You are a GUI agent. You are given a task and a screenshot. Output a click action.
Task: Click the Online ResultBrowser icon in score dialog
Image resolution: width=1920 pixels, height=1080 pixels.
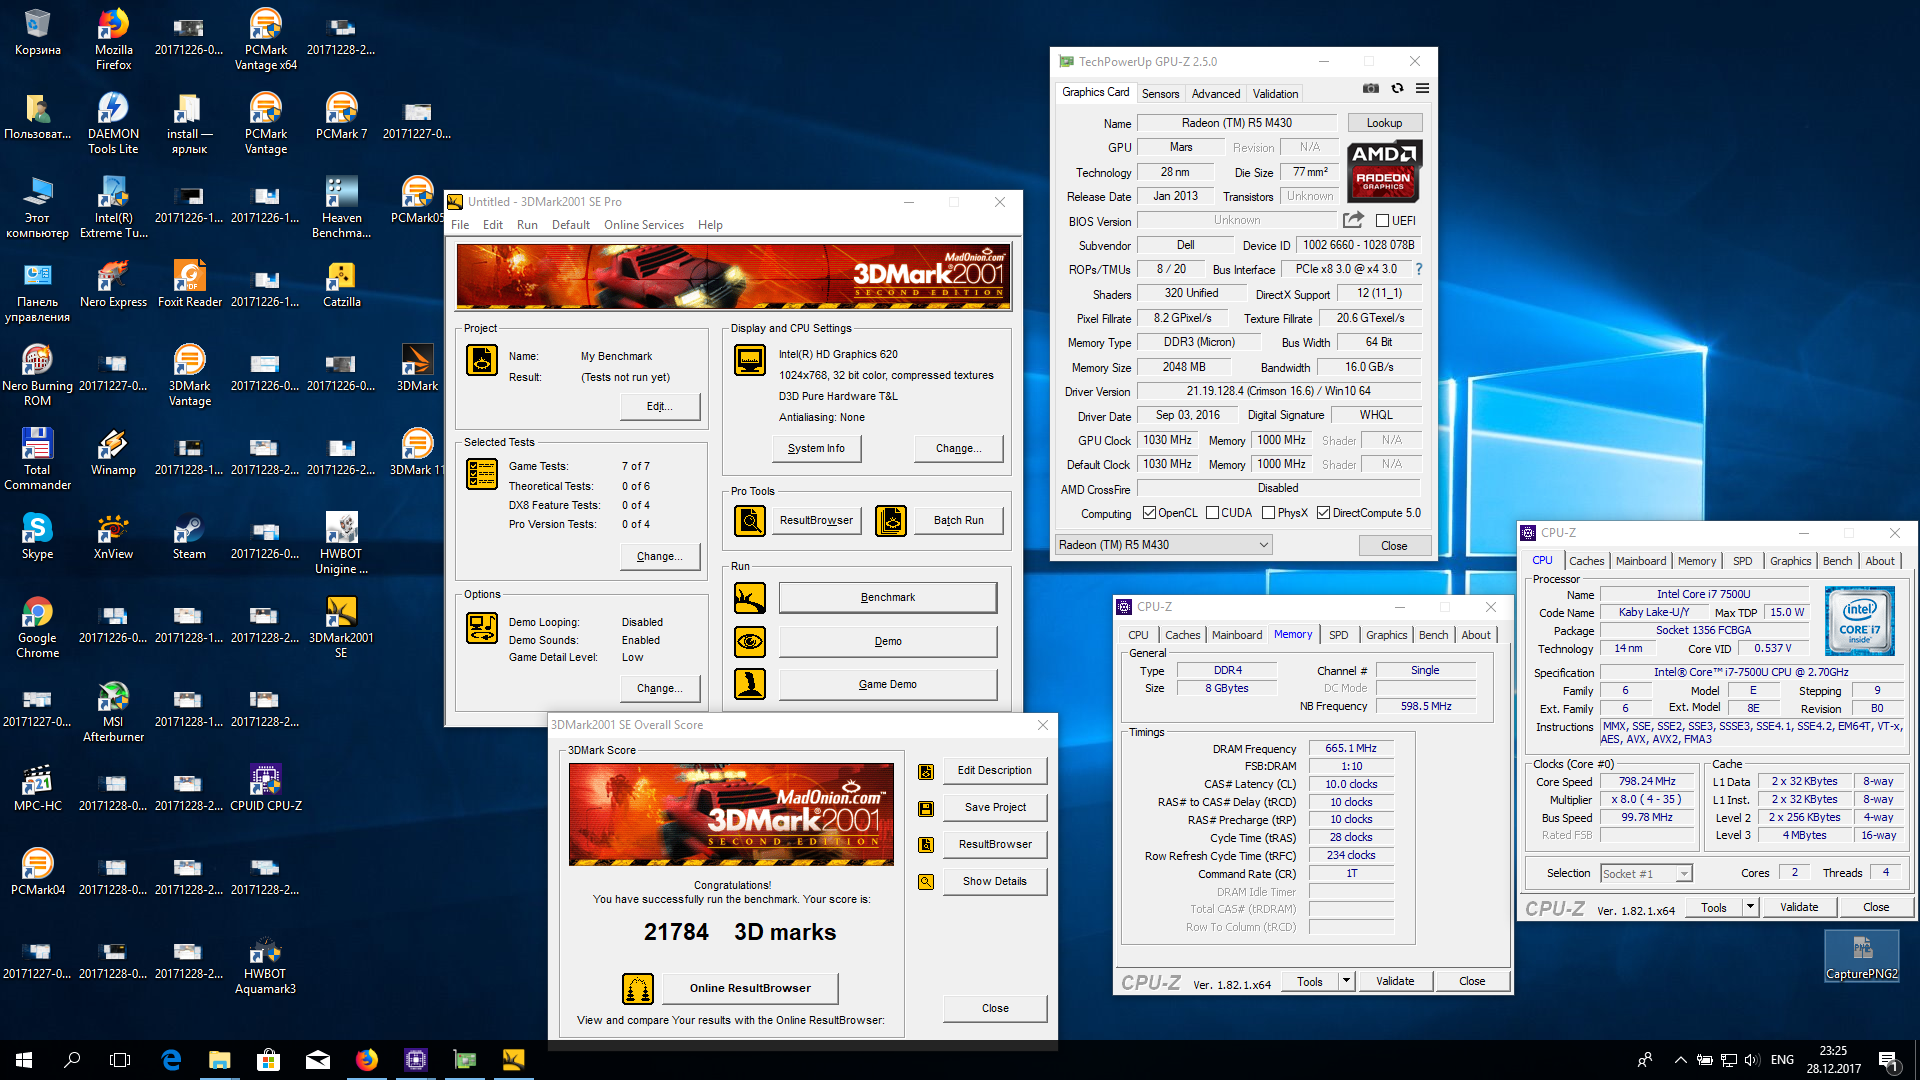coord(638,988)
